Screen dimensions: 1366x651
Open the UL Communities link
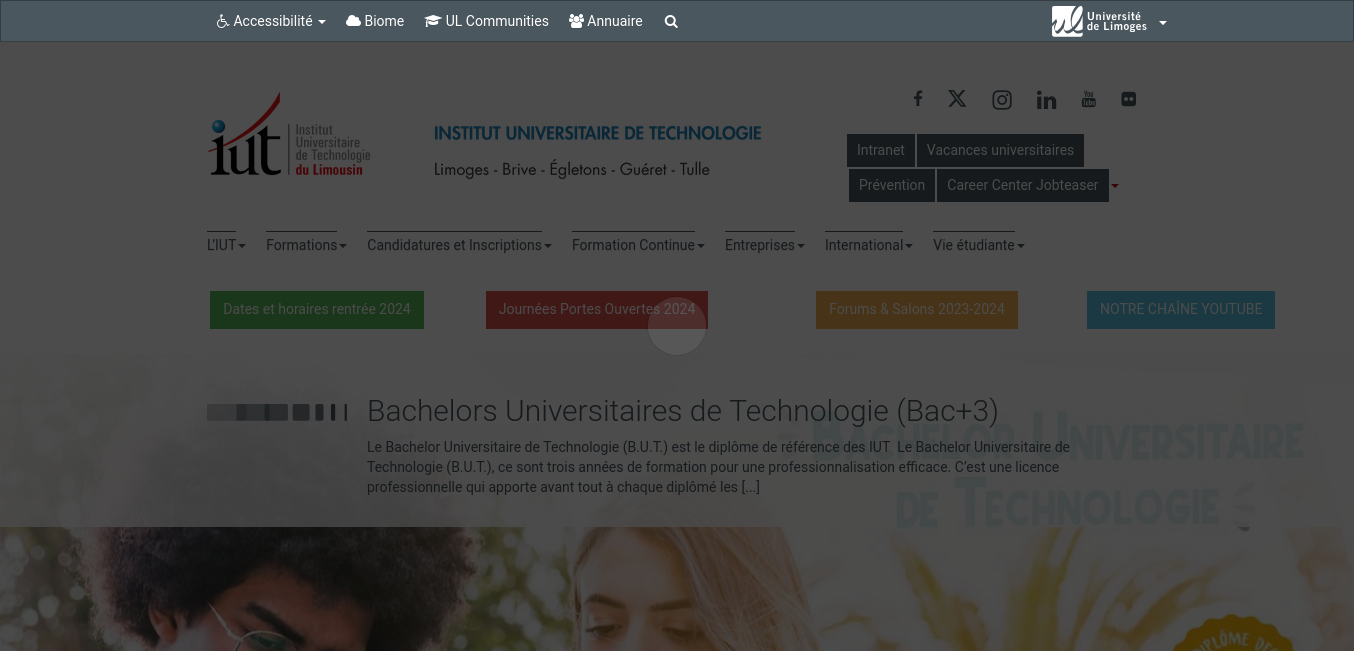pos(487,21)
